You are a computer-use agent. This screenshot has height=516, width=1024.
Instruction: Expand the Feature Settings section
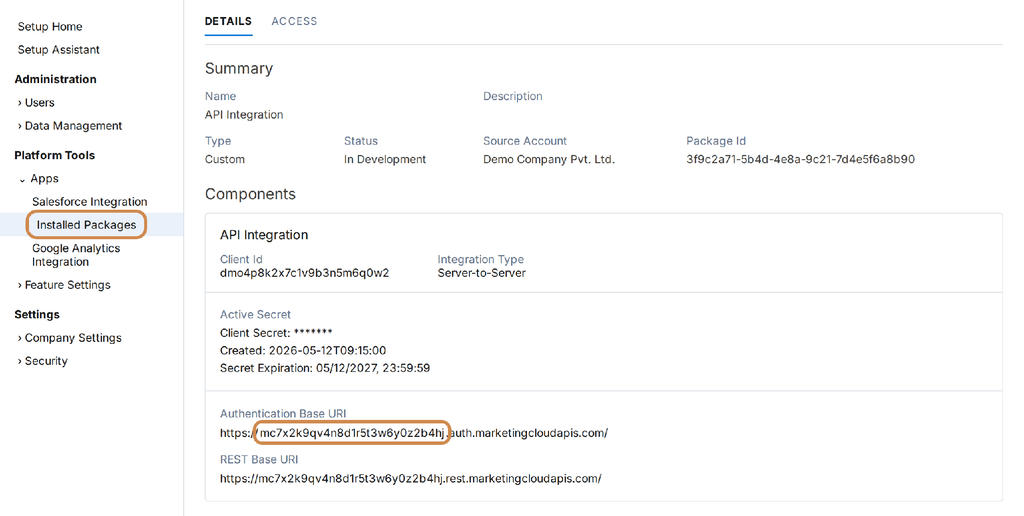(x=64, y=285)
